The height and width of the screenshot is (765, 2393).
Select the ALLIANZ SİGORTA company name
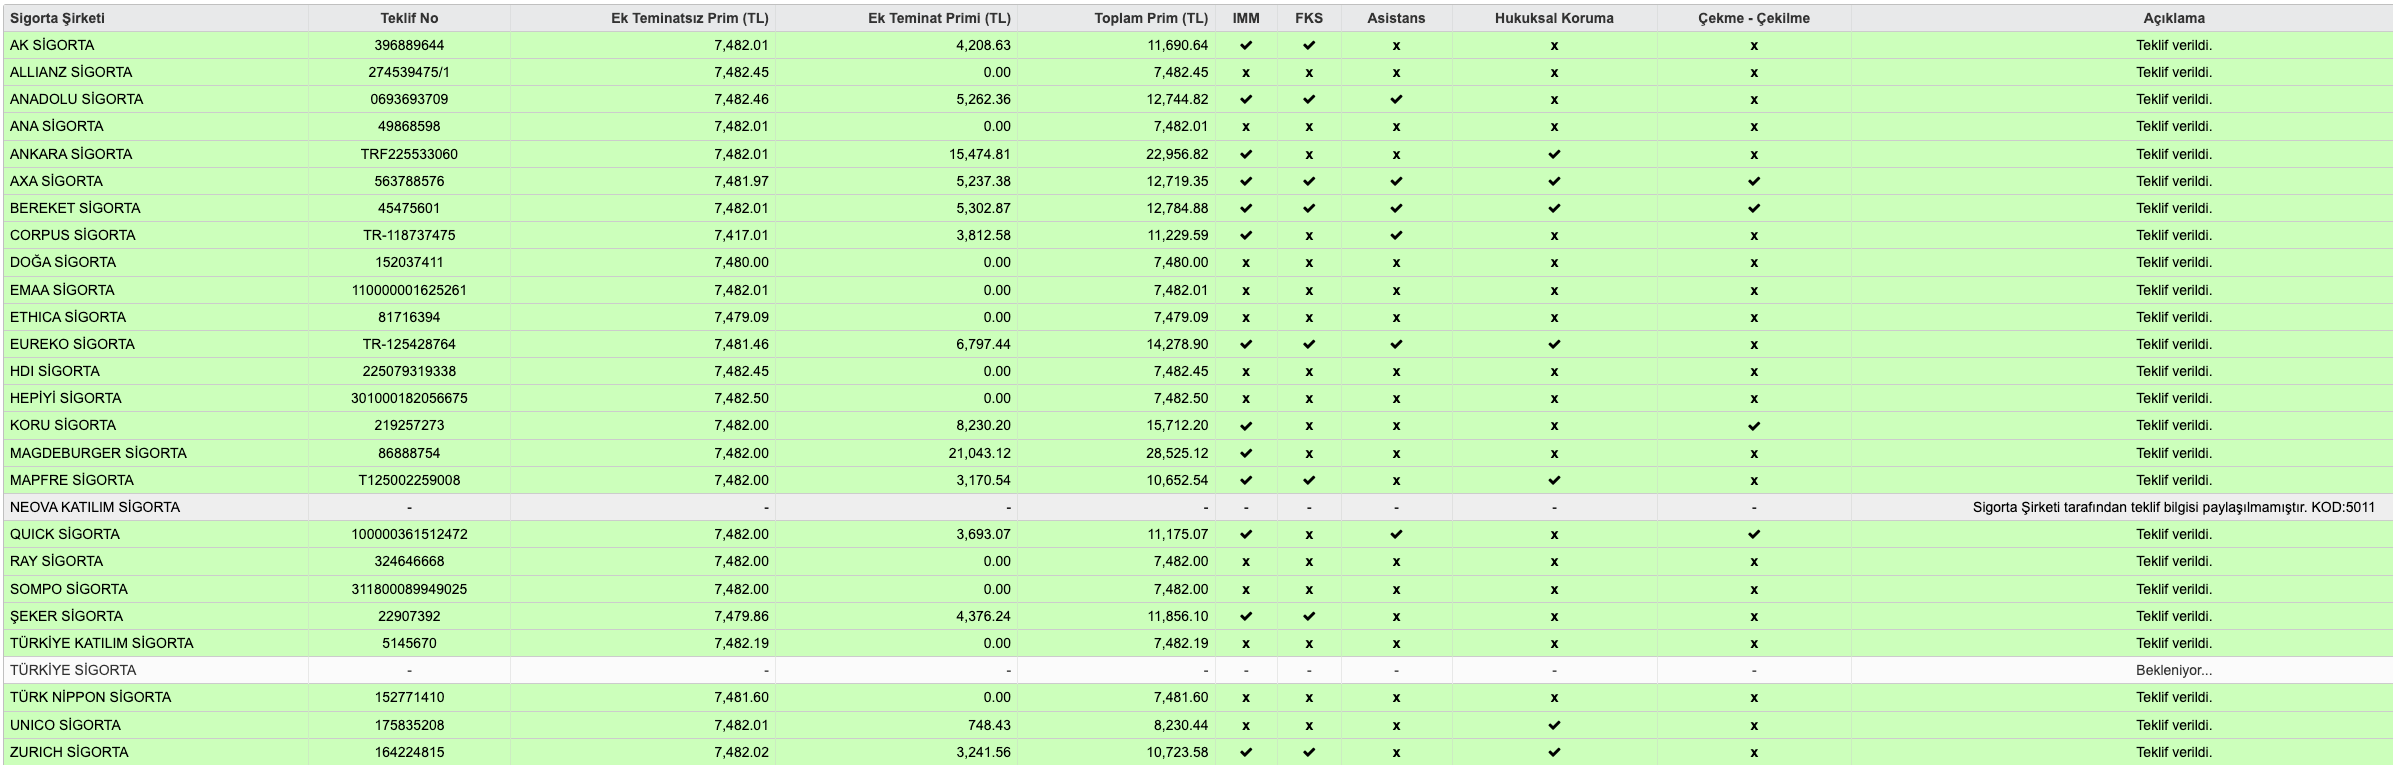71,72
